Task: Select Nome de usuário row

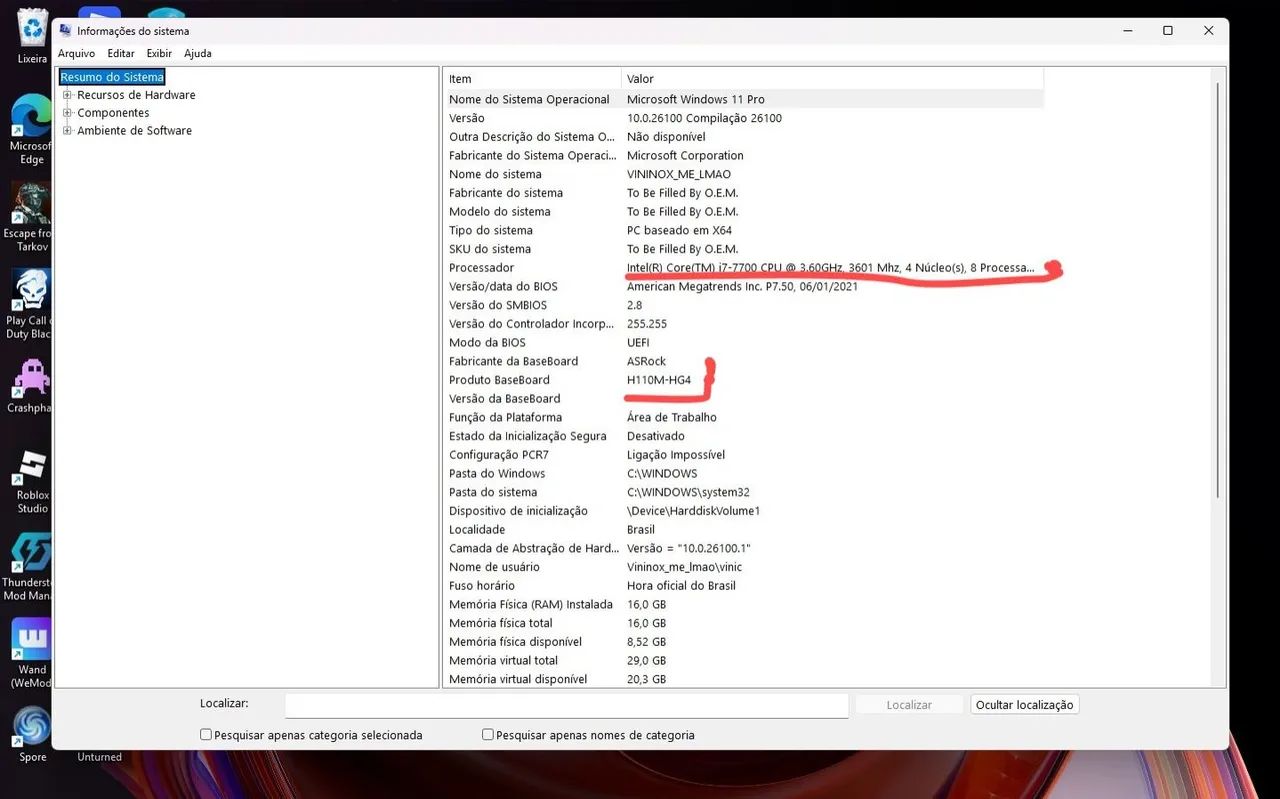Action: [x=744, y=567]
